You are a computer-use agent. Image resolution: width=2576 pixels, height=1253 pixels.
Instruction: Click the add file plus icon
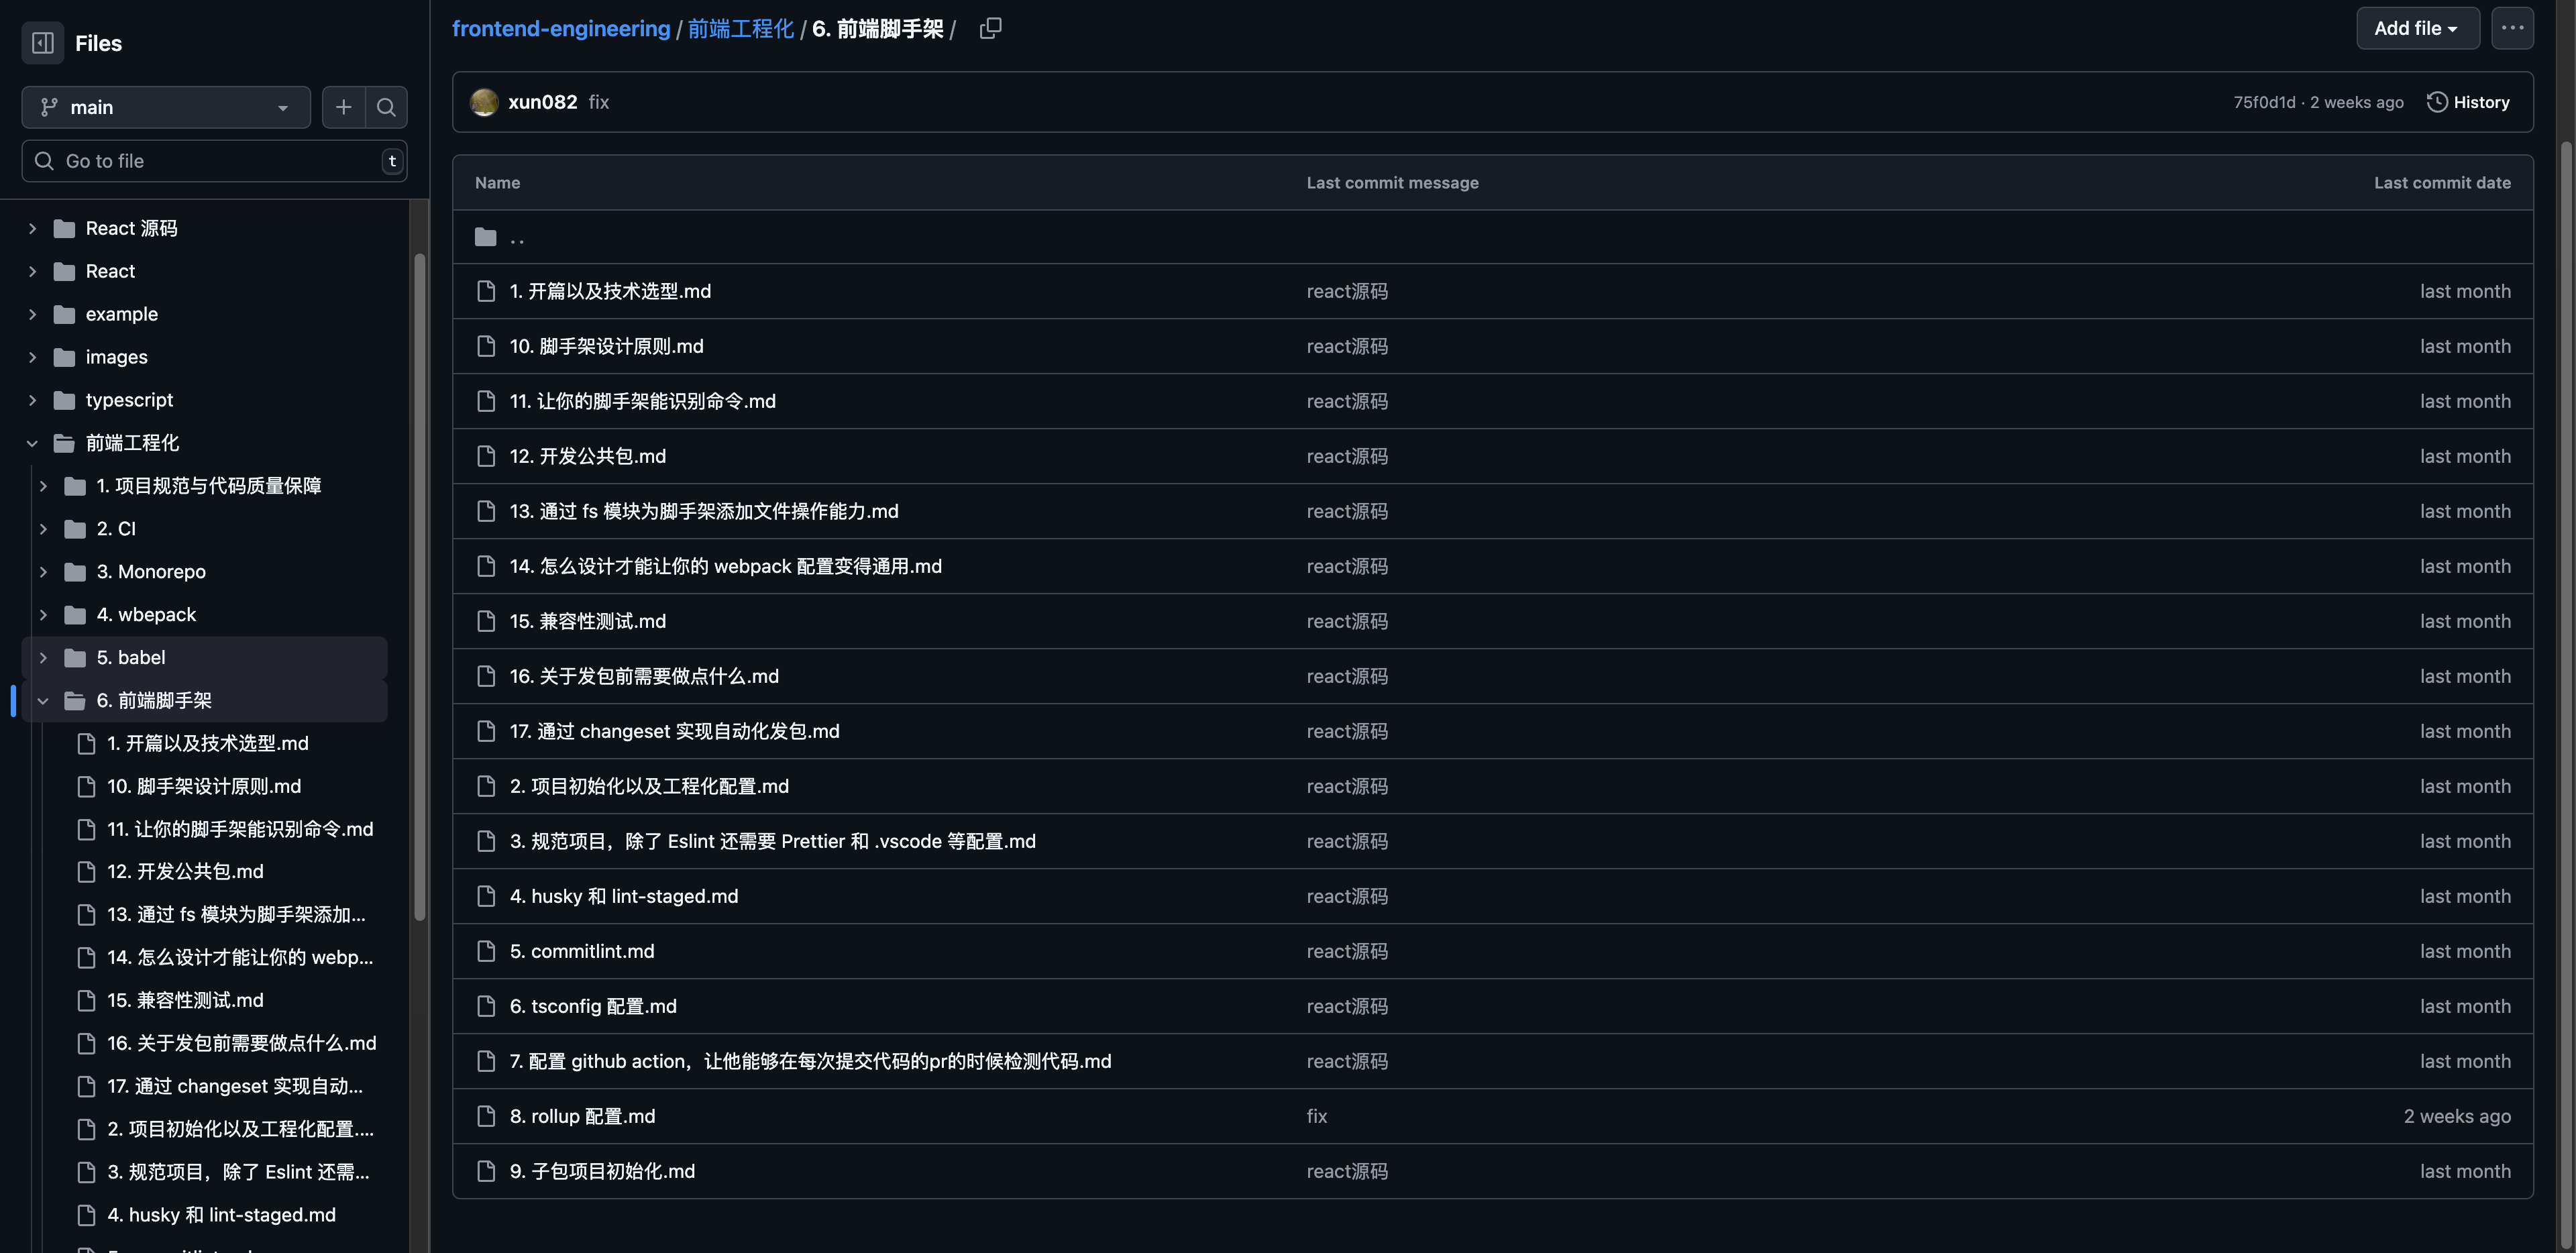click(343, 107)
